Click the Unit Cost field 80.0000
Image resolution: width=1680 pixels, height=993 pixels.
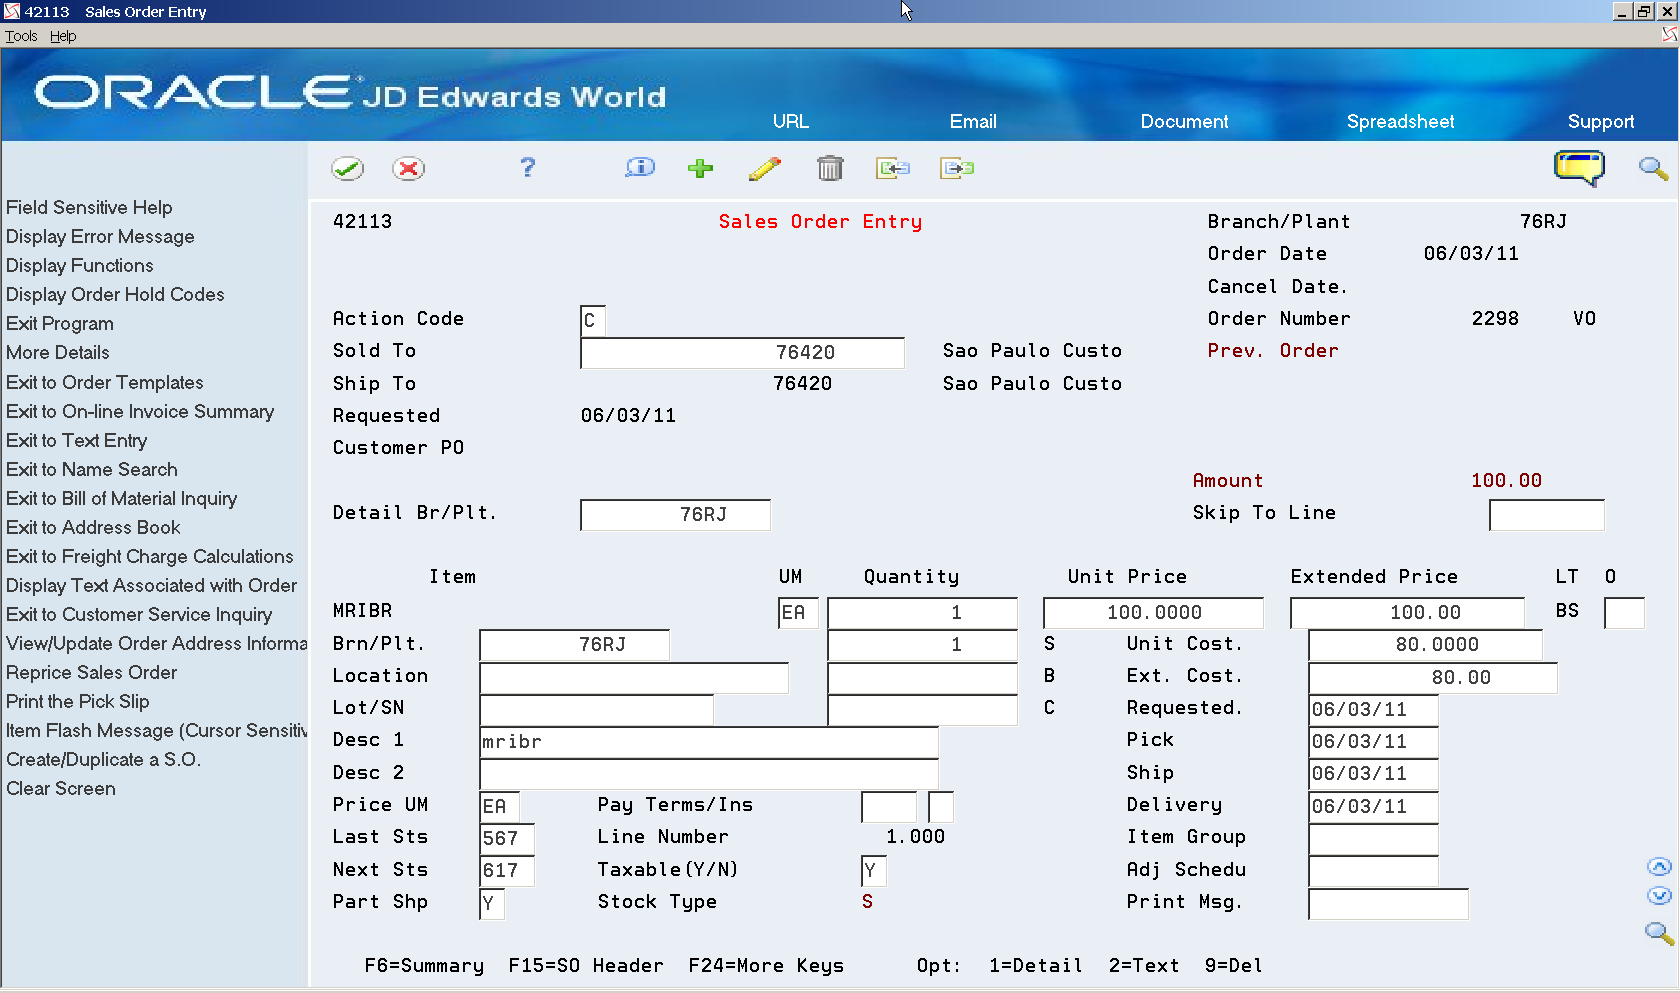tap(1425, 644)
